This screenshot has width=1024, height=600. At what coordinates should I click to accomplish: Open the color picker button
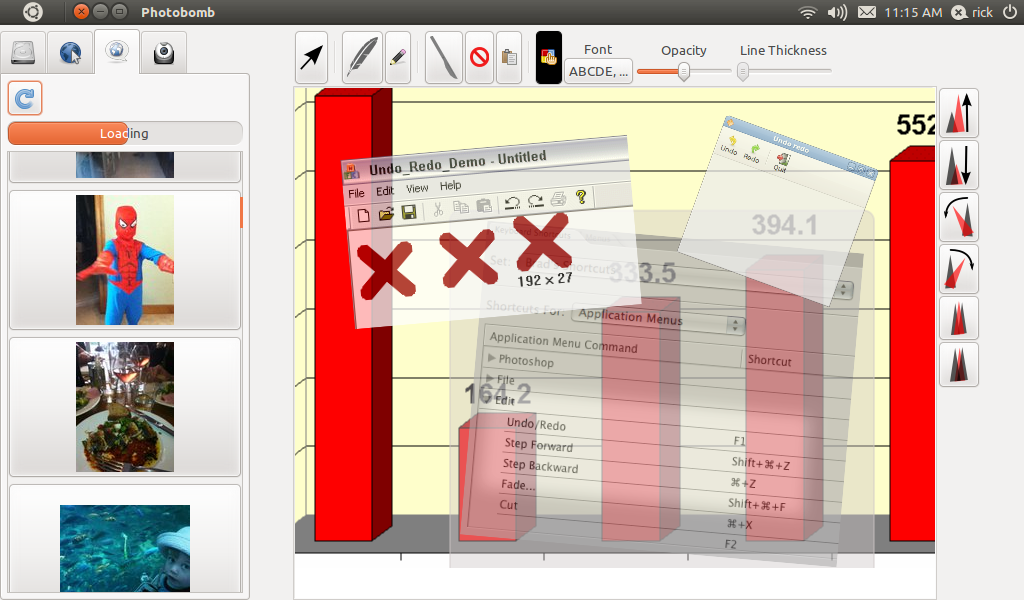coord(549,57)
